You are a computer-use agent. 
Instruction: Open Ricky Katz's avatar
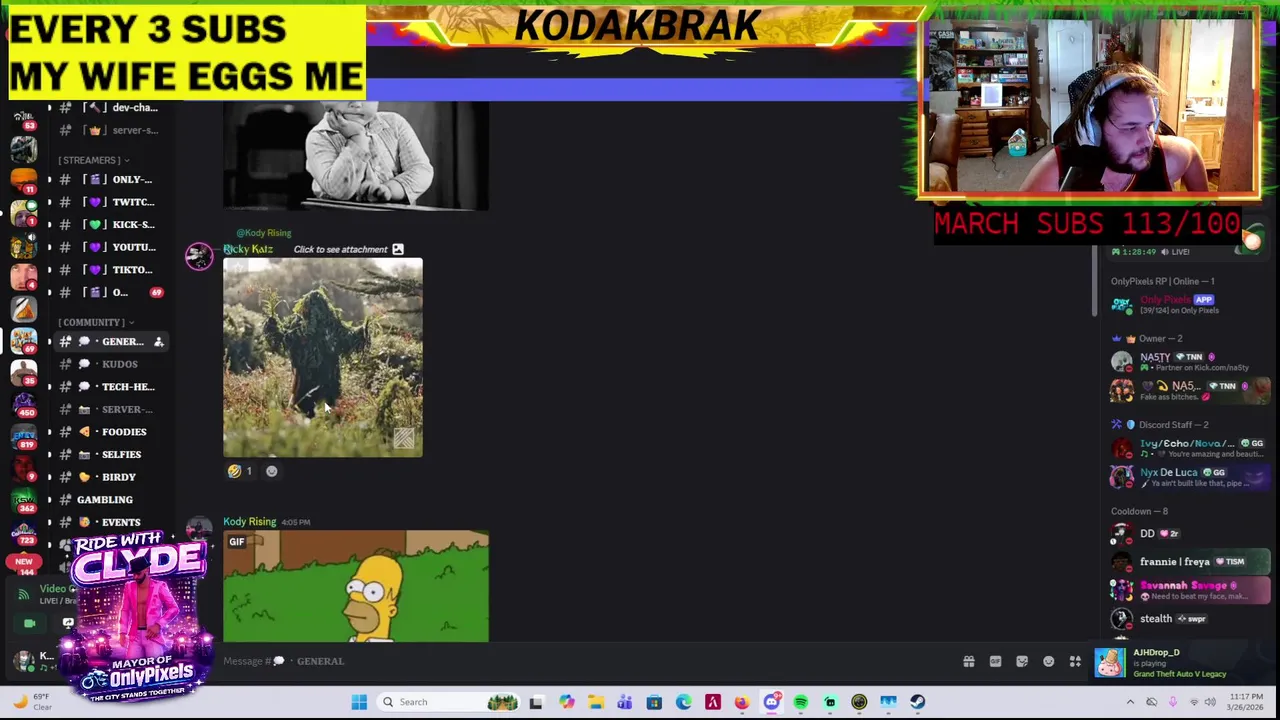click(199, 256)
